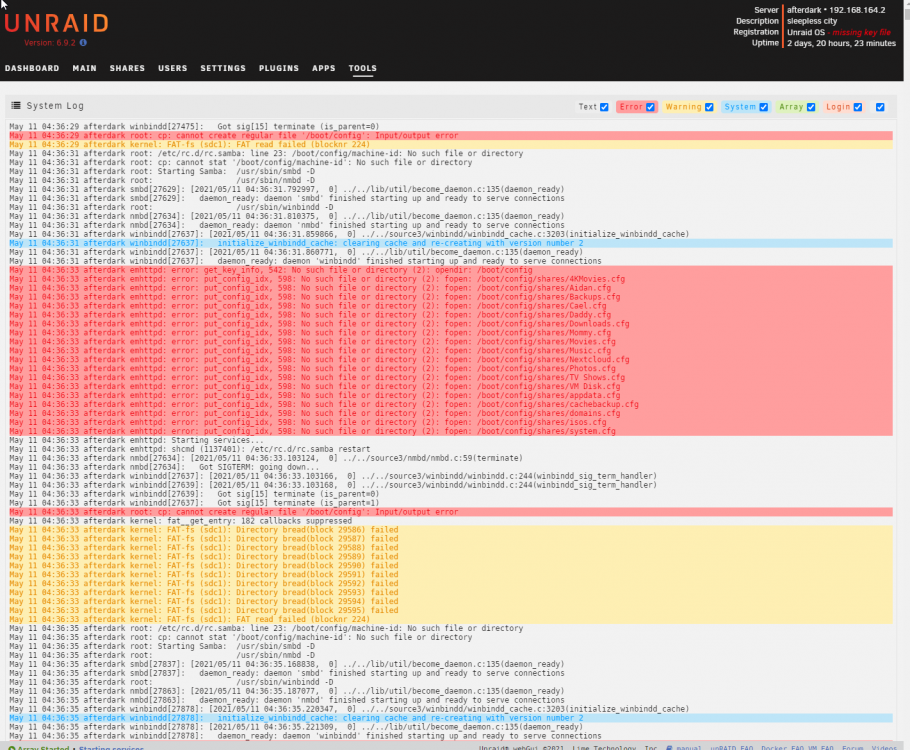Click the Unraid logo
910x750 pixels.
[56, 23]
